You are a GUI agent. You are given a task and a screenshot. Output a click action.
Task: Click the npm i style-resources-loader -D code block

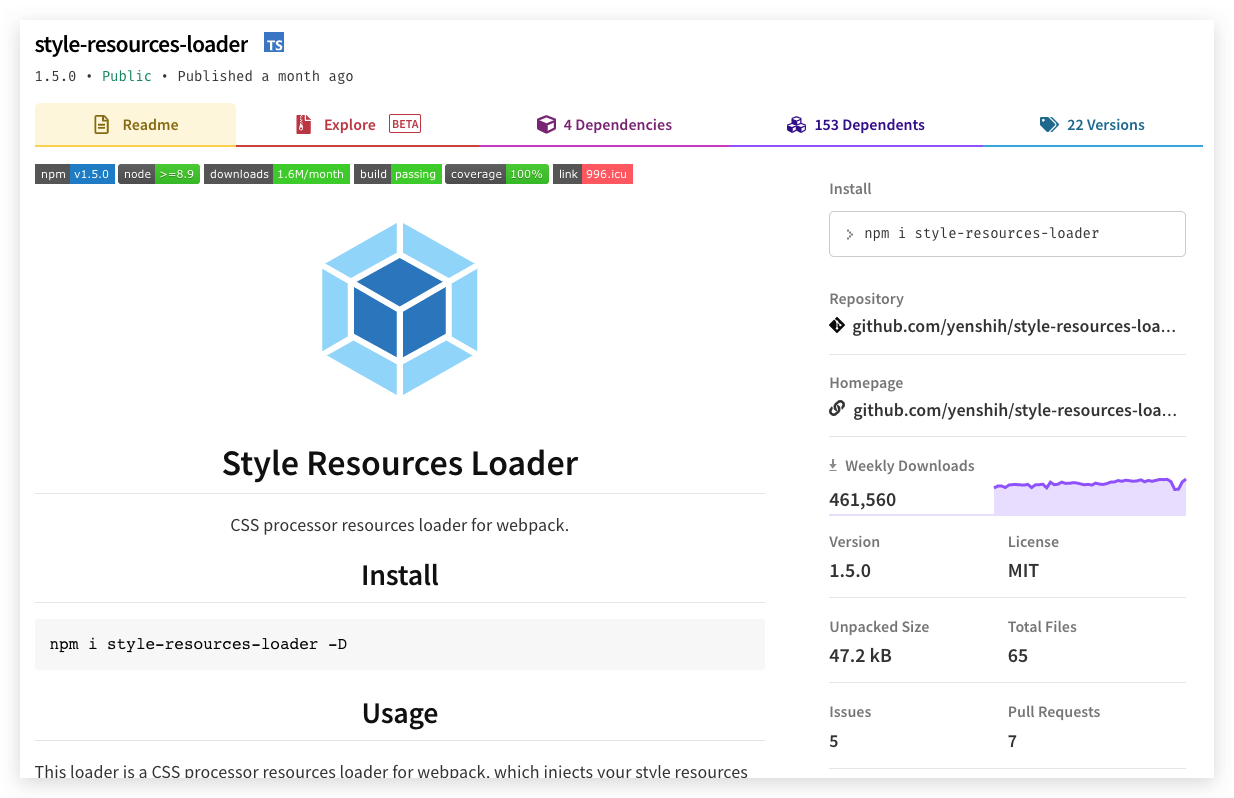coord(400,644)
